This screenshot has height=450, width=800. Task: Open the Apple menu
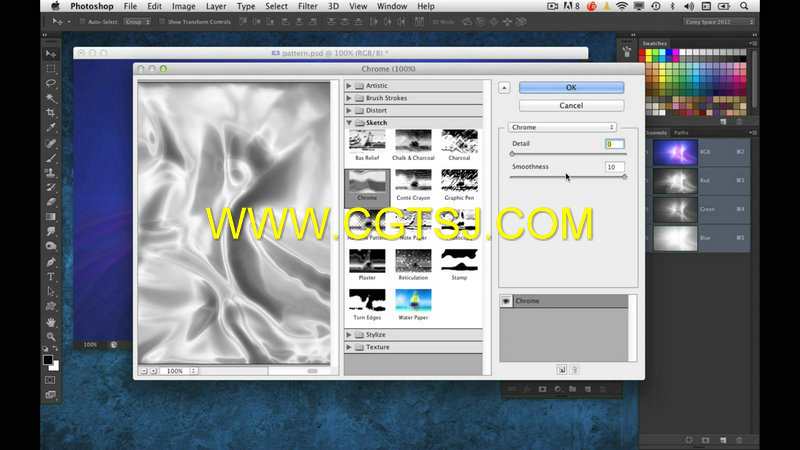click(55, 6)
